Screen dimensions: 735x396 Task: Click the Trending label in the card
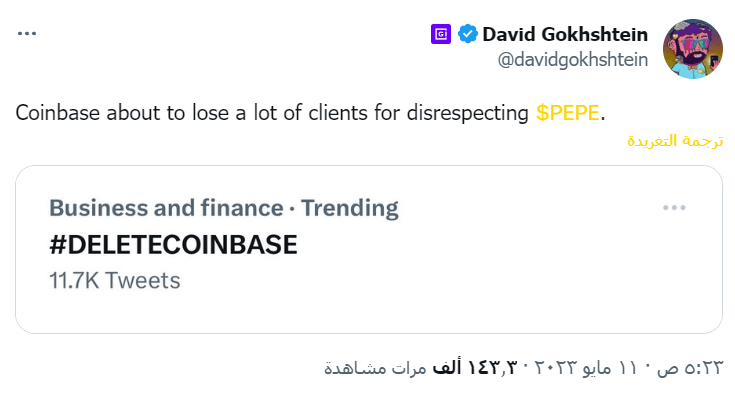[349, 208]
